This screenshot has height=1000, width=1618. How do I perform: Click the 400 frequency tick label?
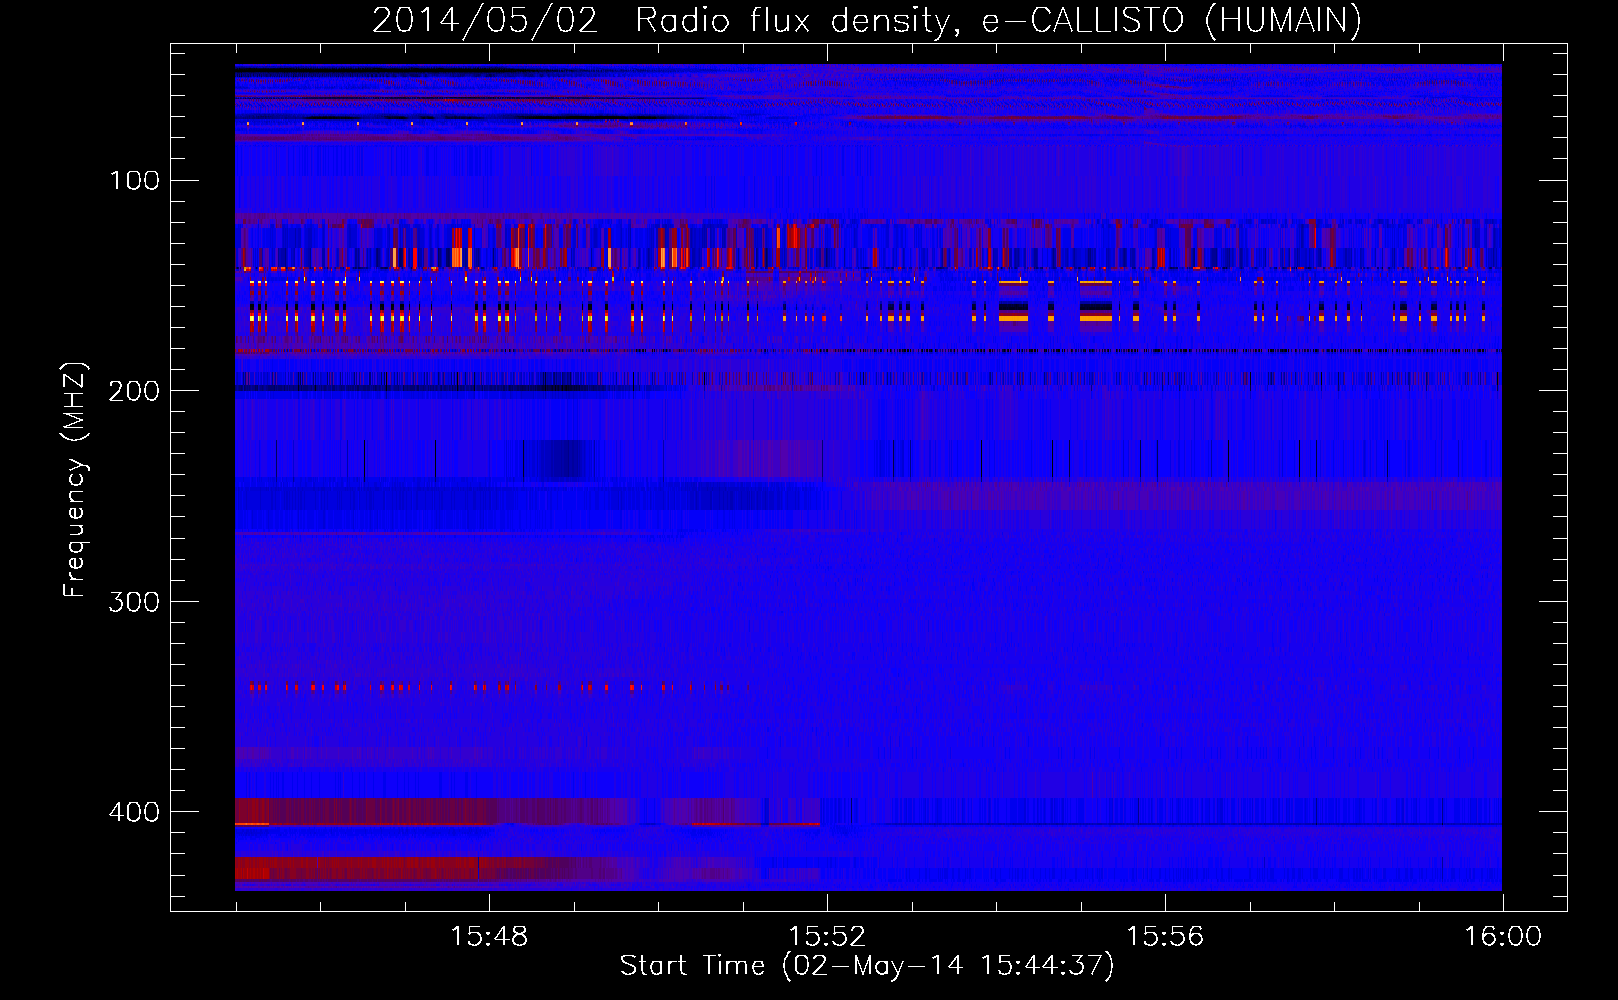click(135, 812)
